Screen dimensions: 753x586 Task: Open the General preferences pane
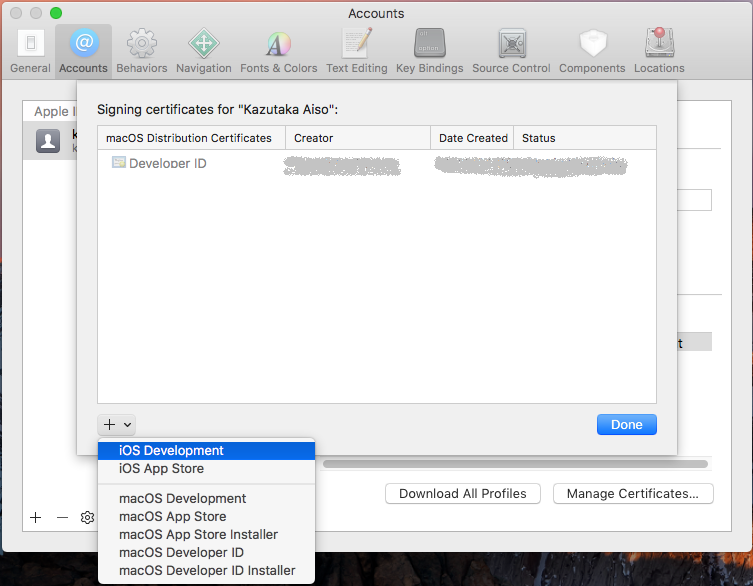point(30,51)
